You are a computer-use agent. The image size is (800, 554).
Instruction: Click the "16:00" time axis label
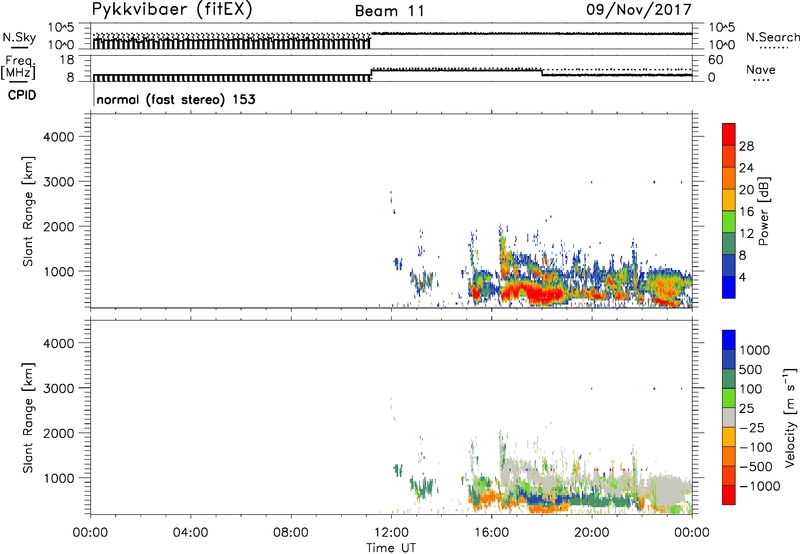pyautogui.click(x=491, y=533)
